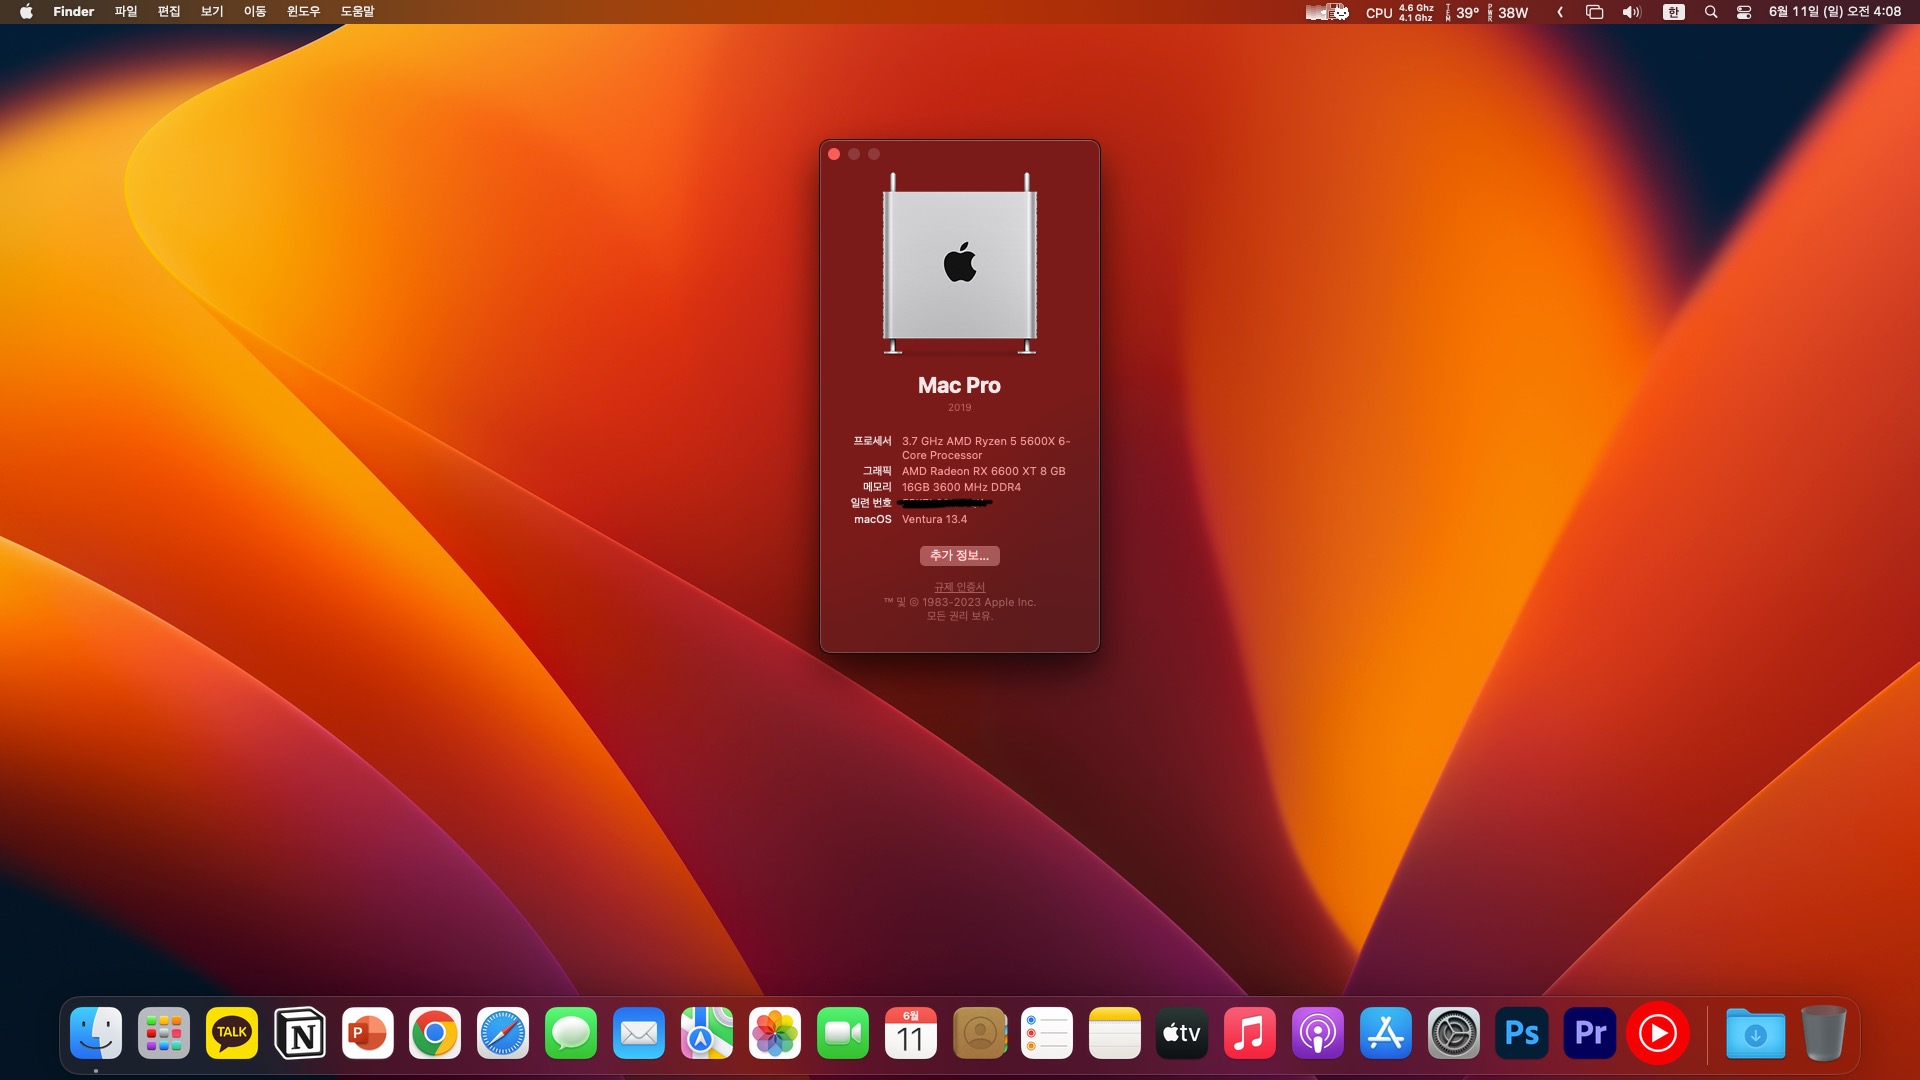Viewport: 1920px width, 1080px height.
Task: Open Spotlight search in menu bar
Action: [1711, 12]
